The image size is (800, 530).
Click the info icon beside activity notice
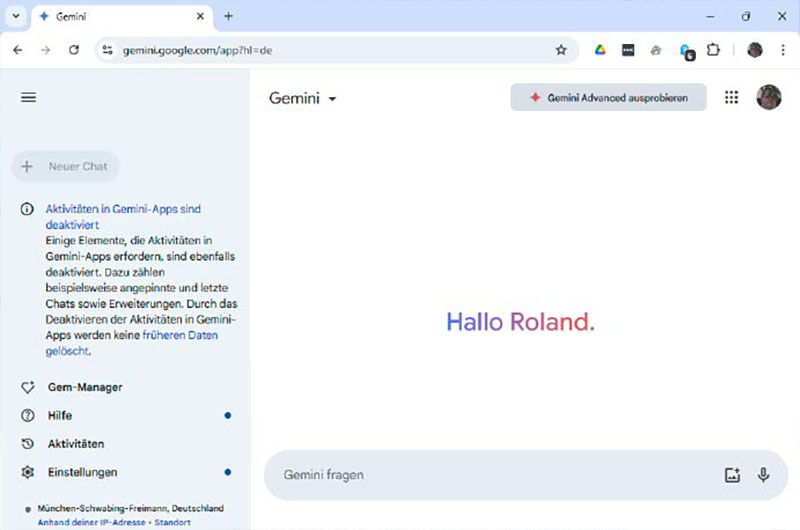click(x=27, y=209)
